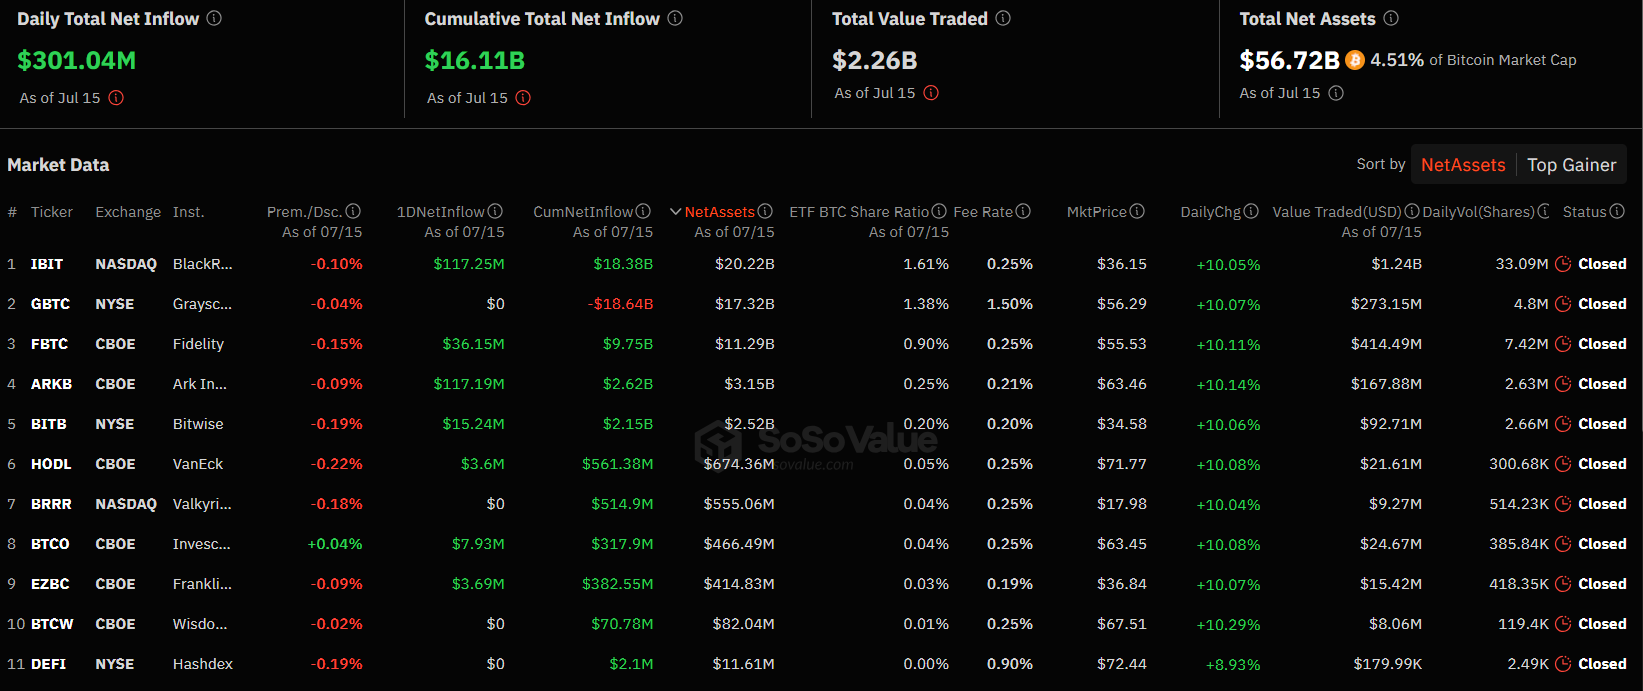
Task: Show info tooltip for Total Net Assets
Action: [x=1391, y=18]
